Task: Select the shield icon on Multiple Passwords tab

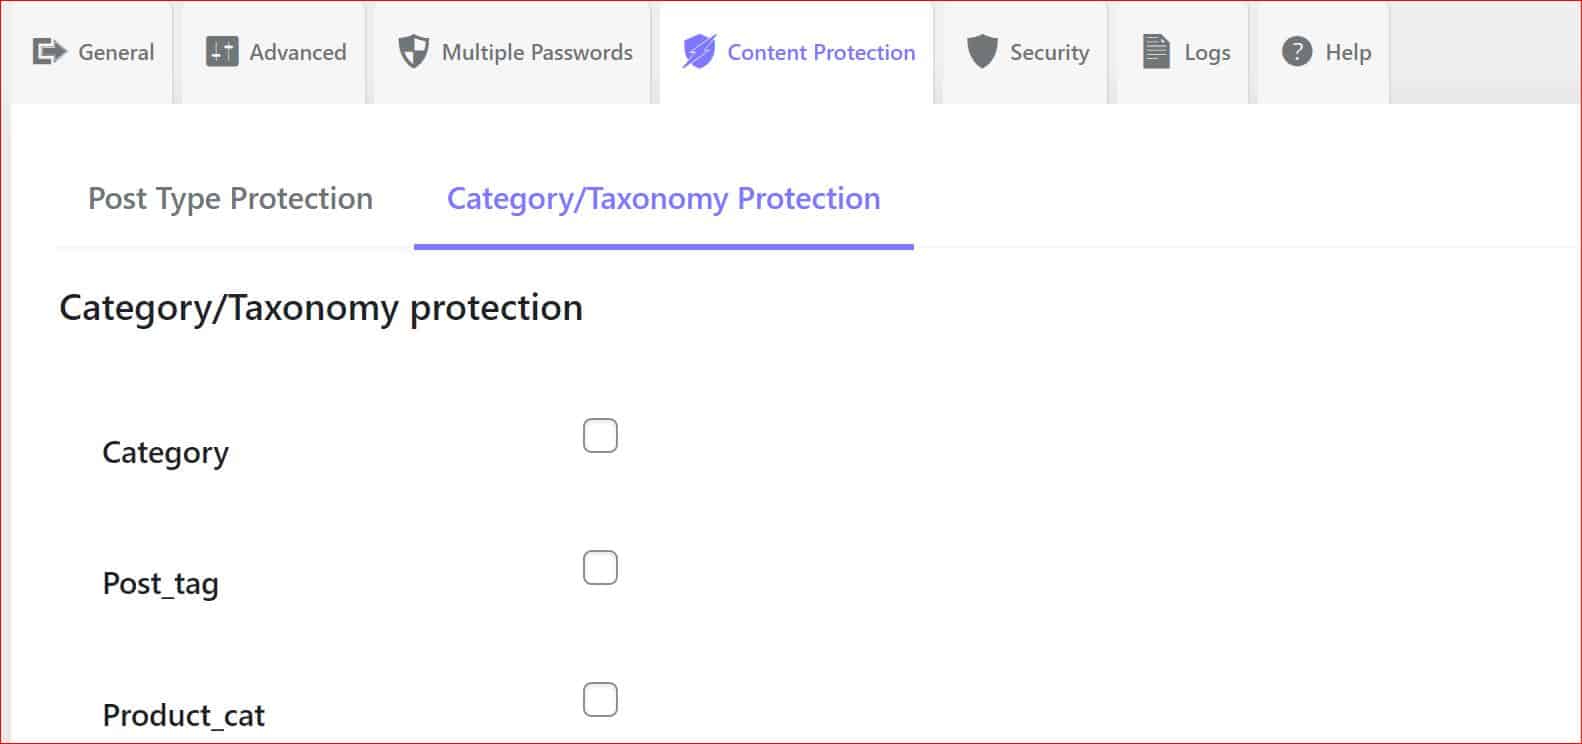Action: (x=412, y=52)
